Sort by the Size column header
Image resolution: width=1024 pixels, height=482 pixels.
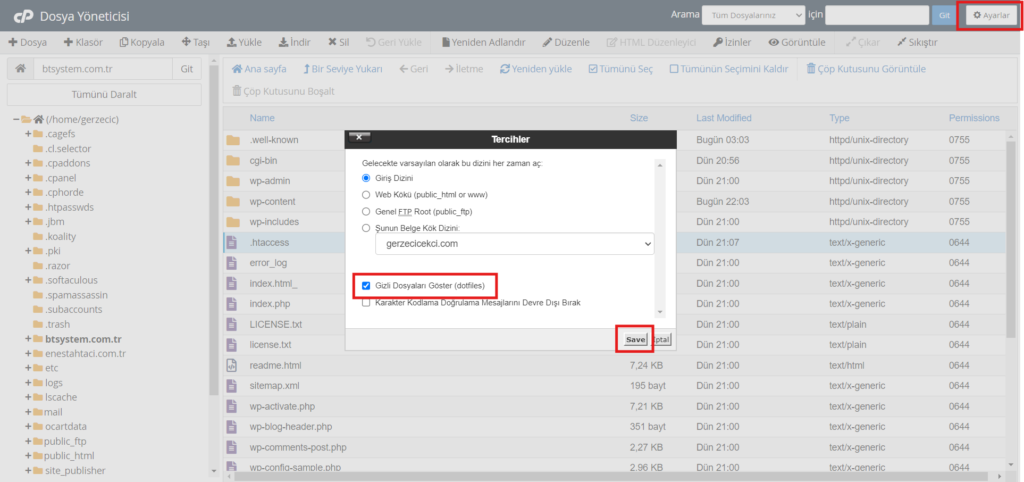pyautogui.click(x=639, y=118)
